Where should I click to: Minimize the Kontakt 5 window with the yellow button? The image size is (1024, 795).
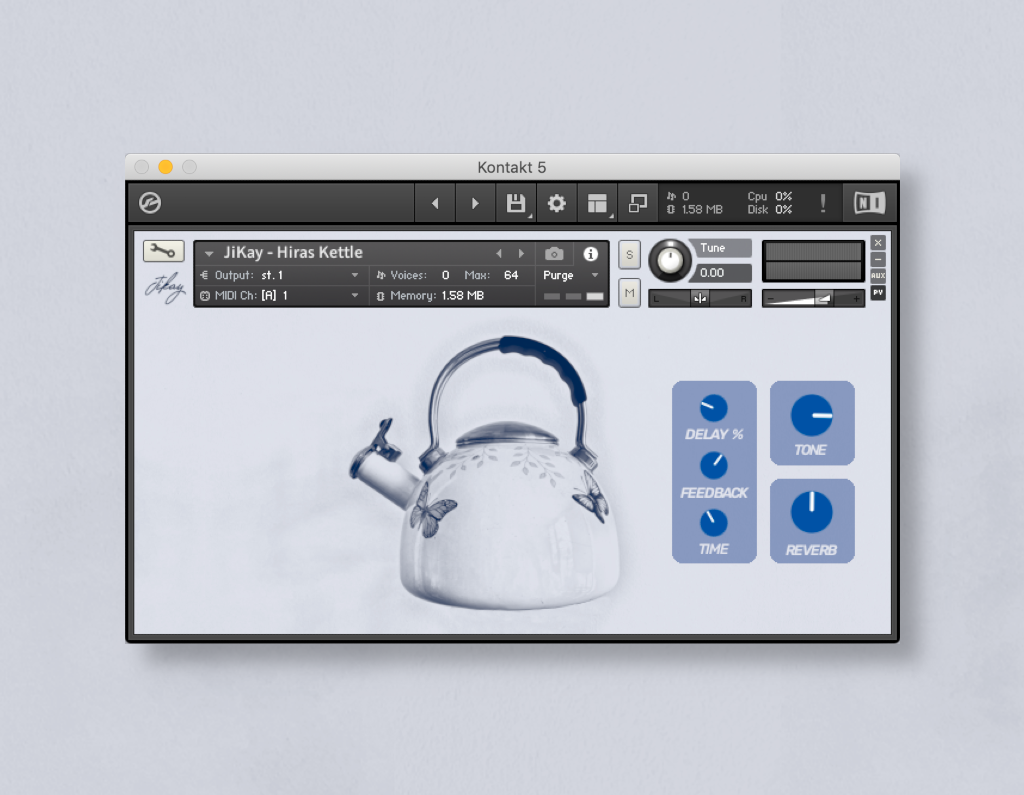click(x=165, y=167)
